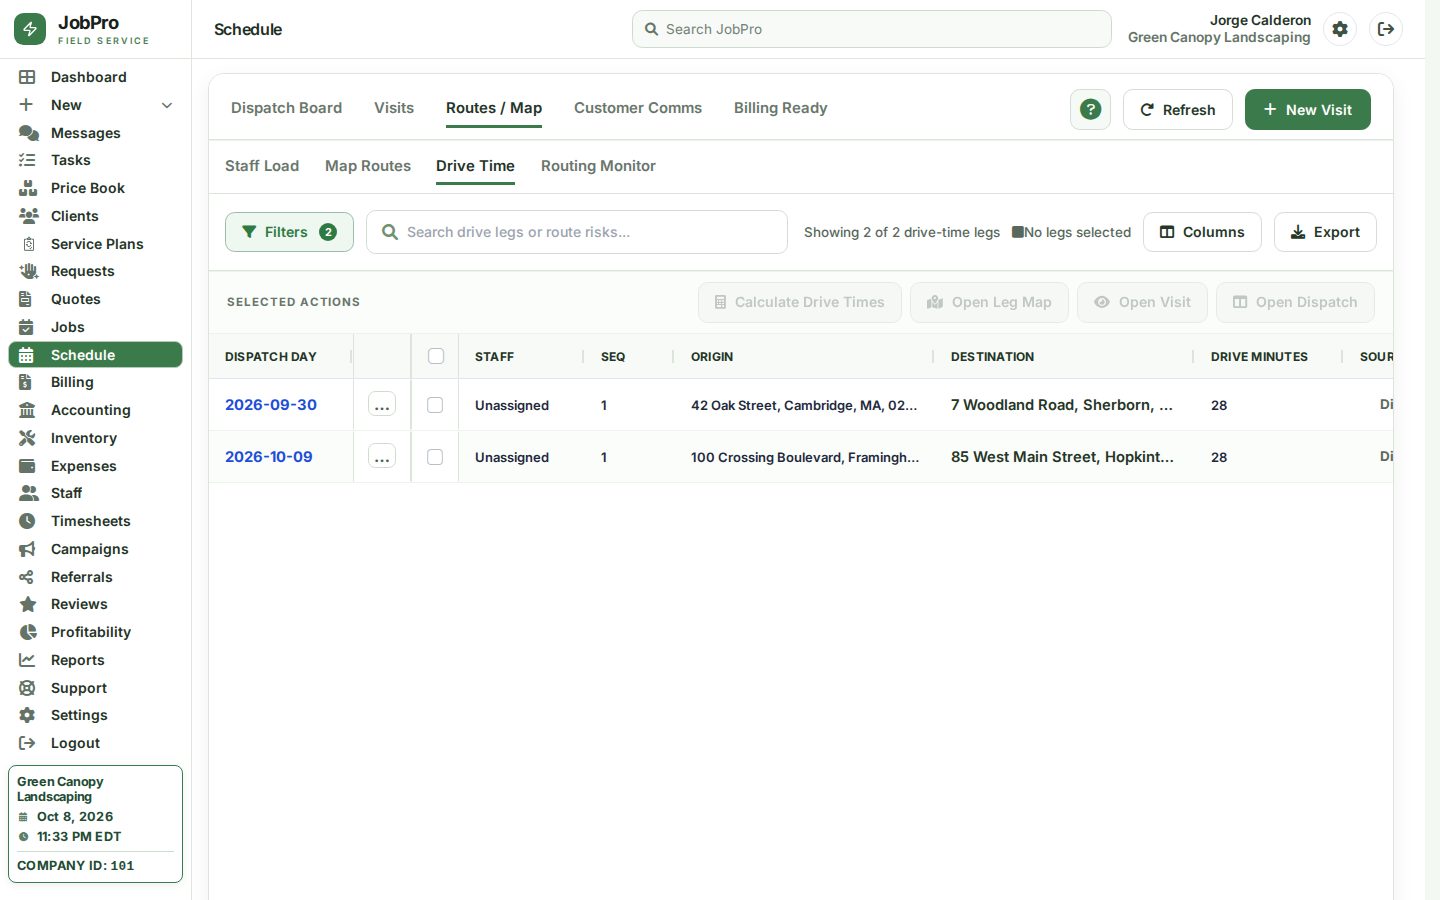The image size is (1440, 900).
Task: Toggle the select-all legs header checkbox
Action: [436, 356]
